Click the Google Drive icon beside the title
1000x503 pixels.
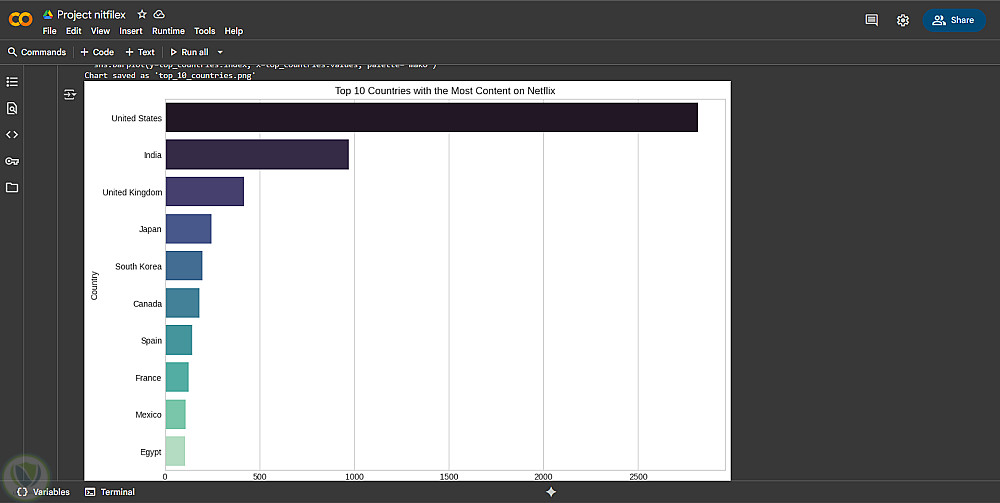pos(48,15)
